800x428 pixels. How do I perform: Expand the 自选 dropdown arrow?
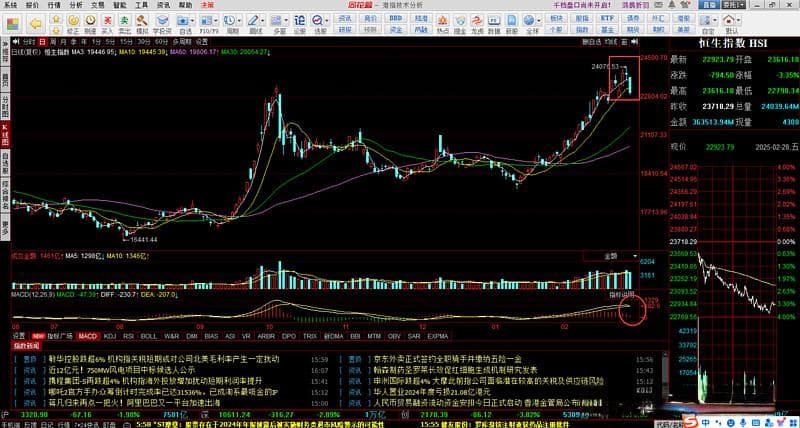192,21
